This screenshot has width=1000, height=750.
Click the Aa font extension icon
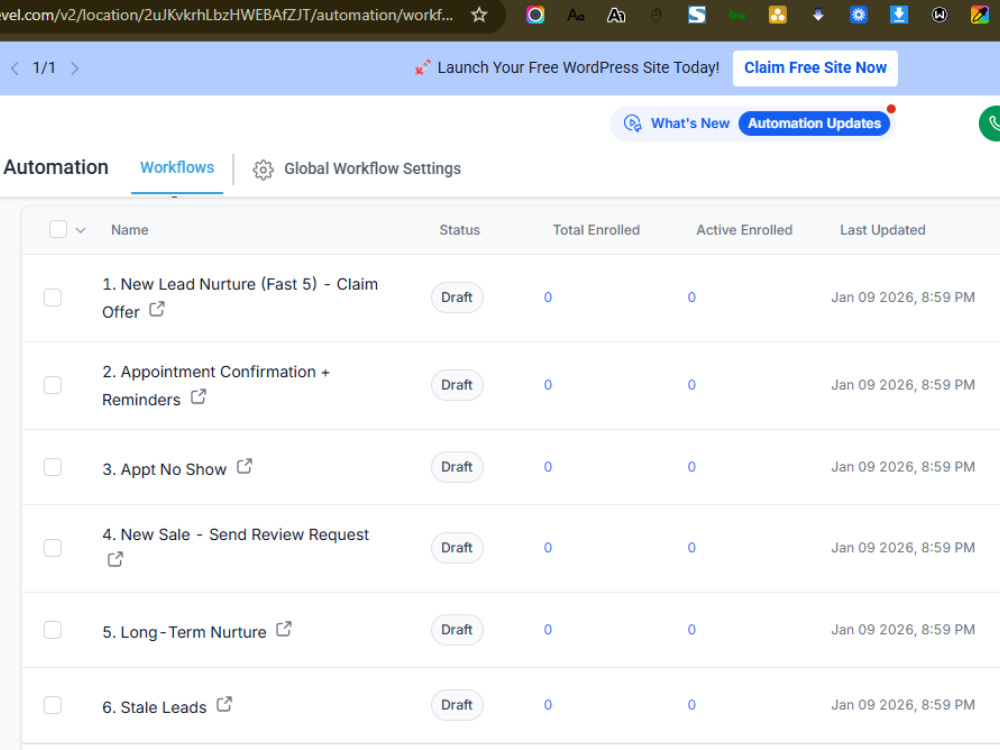click(576, 15)
